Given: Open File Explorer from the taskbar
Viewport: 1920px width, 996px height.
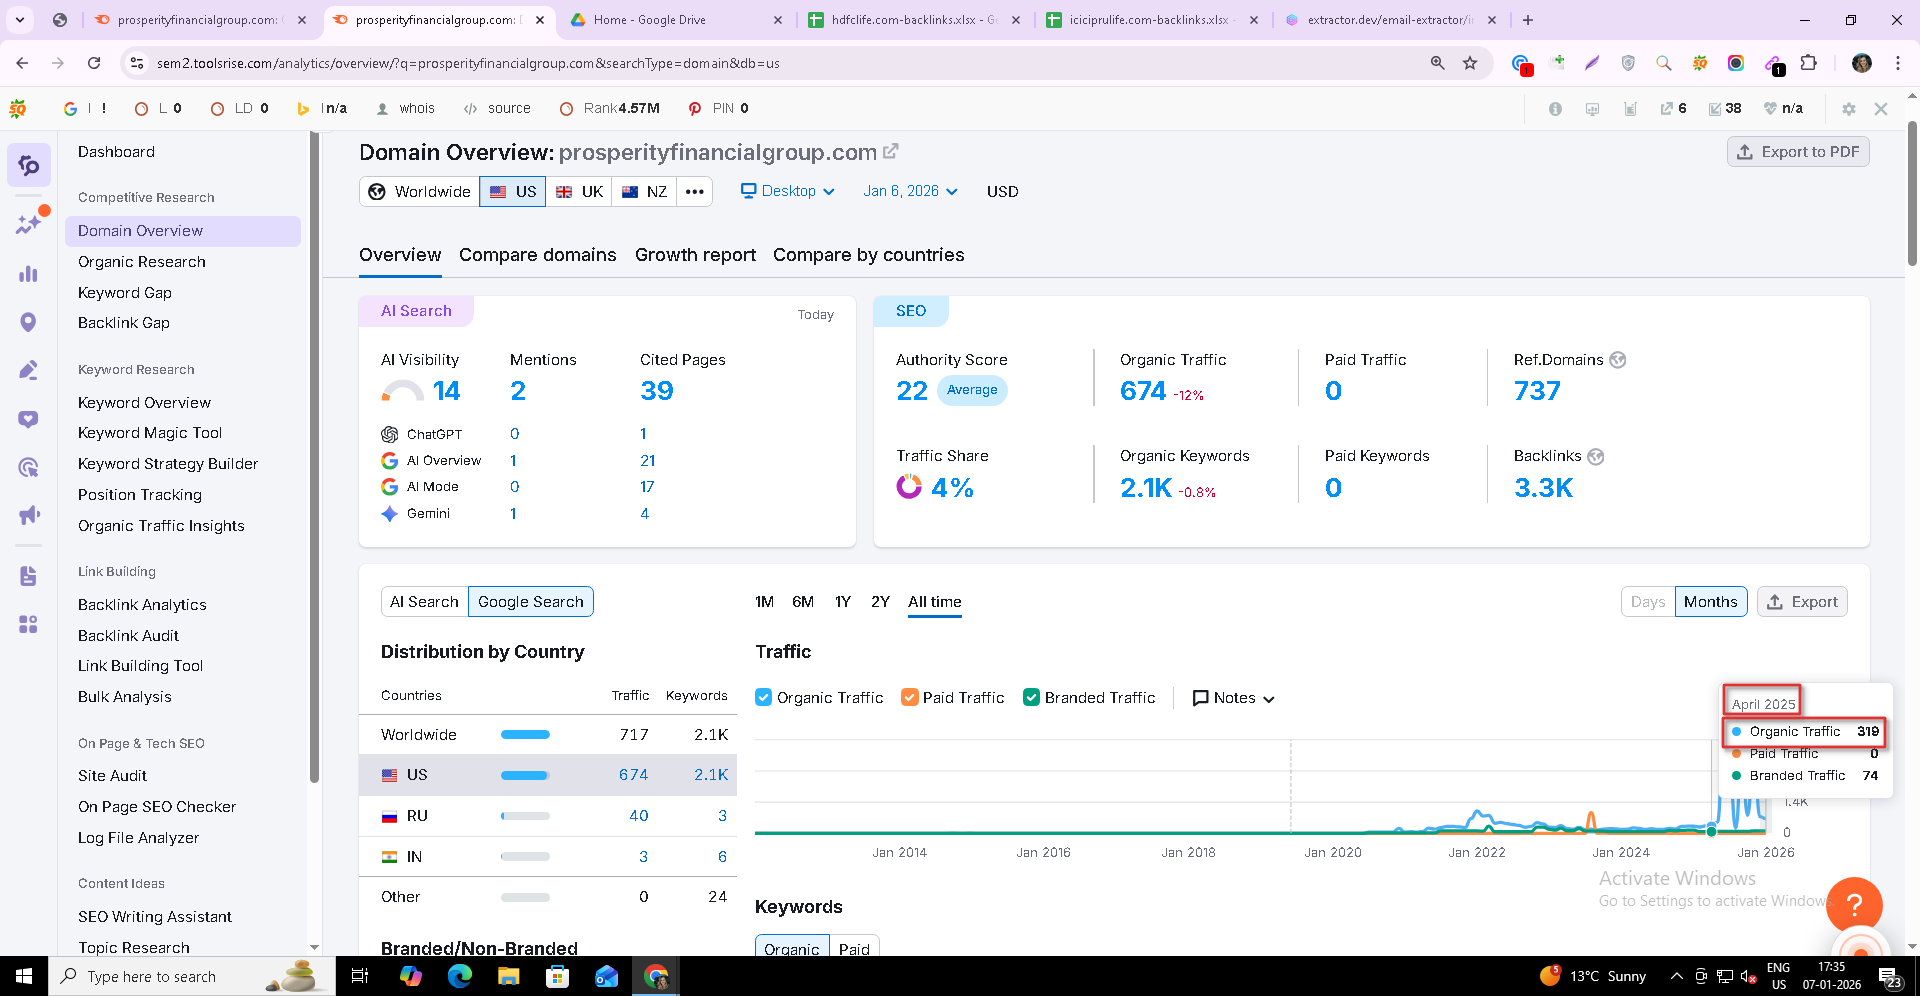Looking at the screenshot, I should [508, 976].
